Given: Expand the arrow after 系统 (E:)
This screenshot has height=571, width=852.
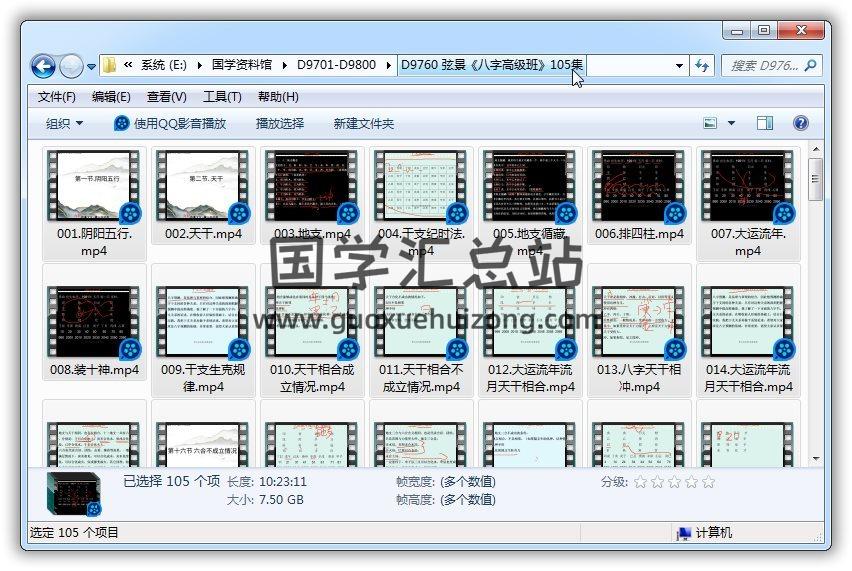Looking at the screenshot, I should click(x=199, y=66).
